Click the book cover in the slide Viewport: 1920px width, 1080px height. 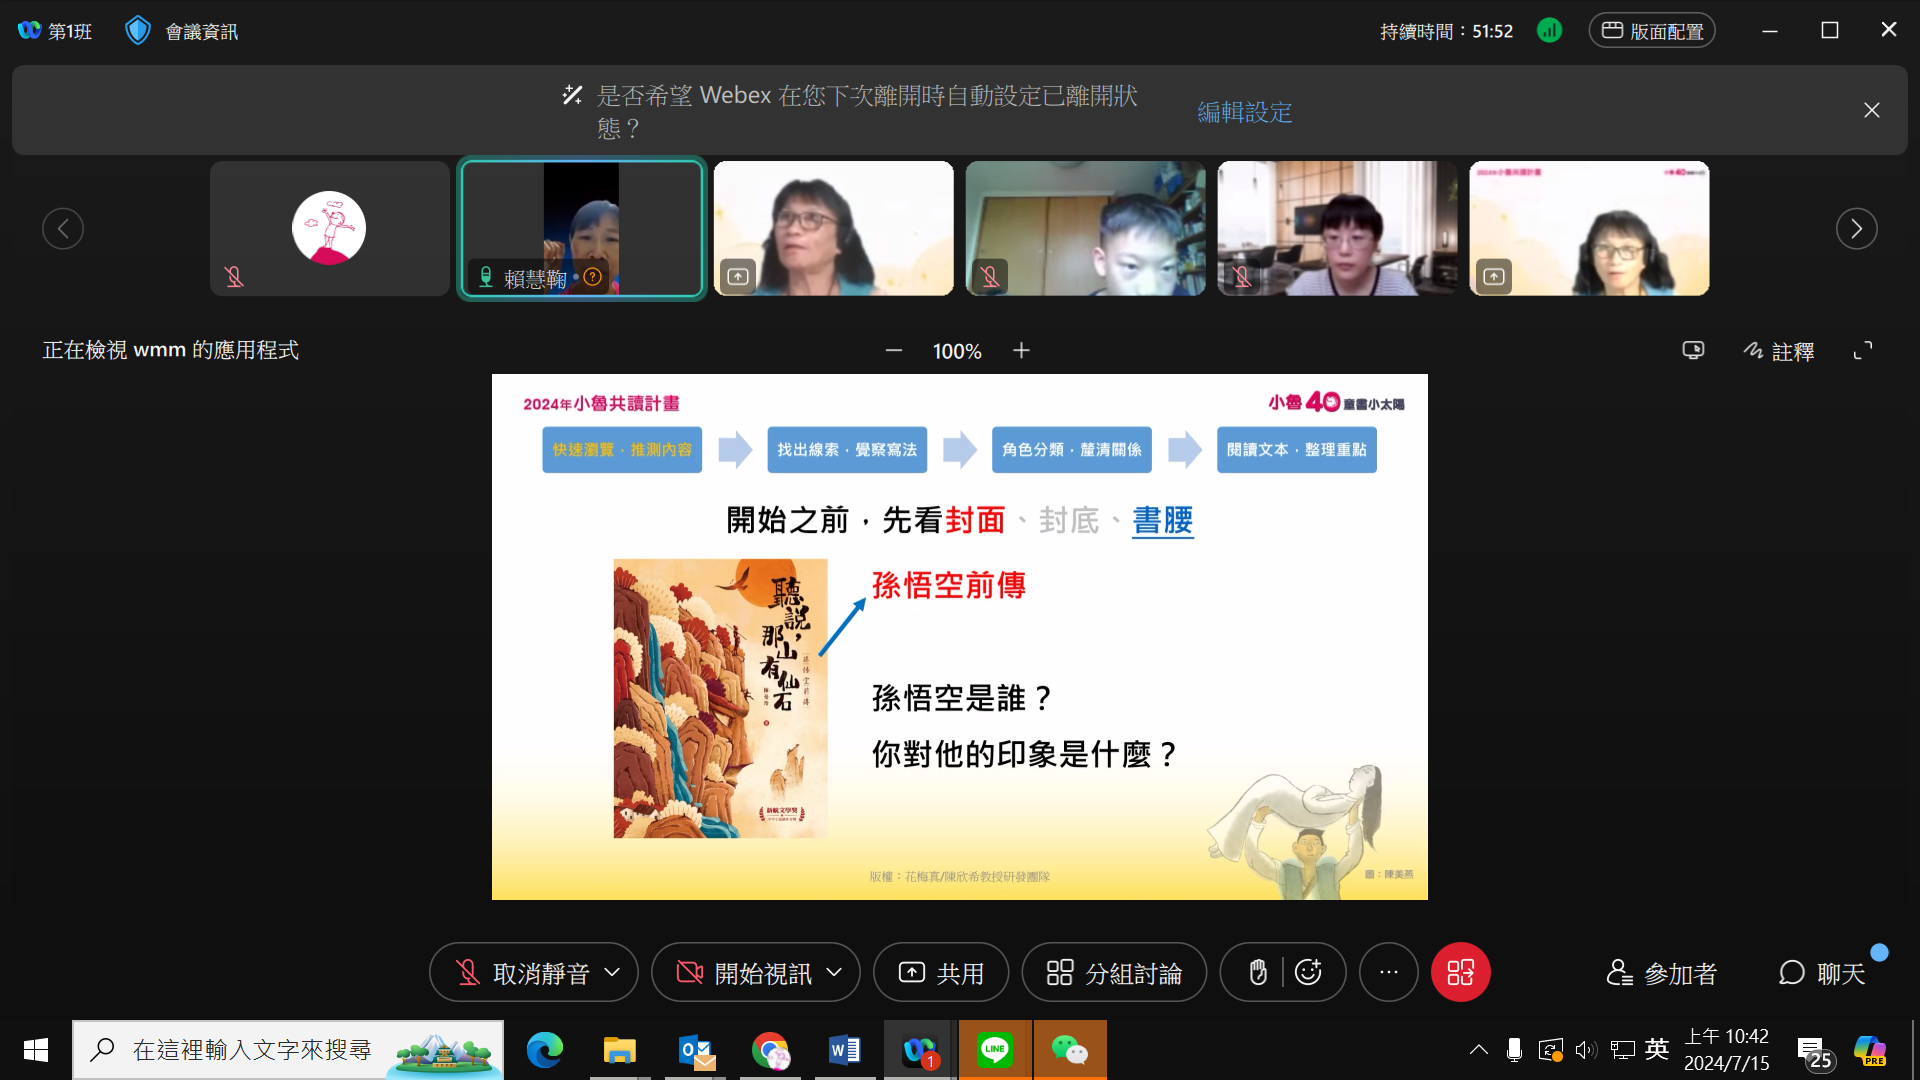(x=720, y=698)
